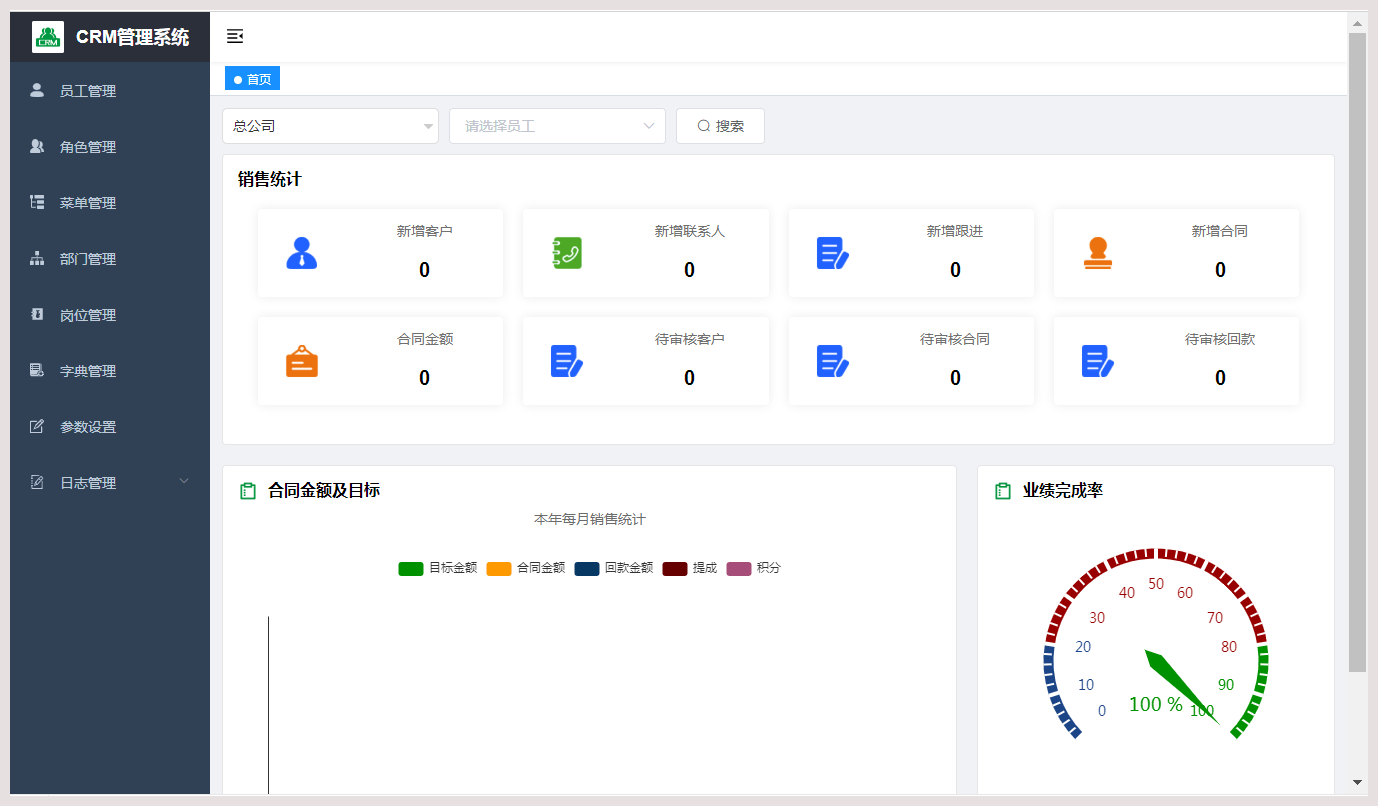Image resolution: width=1378 pixels, height=806 pixels.
Task: Click the 菜单管理 tree icon
Action: pos(37,203)
